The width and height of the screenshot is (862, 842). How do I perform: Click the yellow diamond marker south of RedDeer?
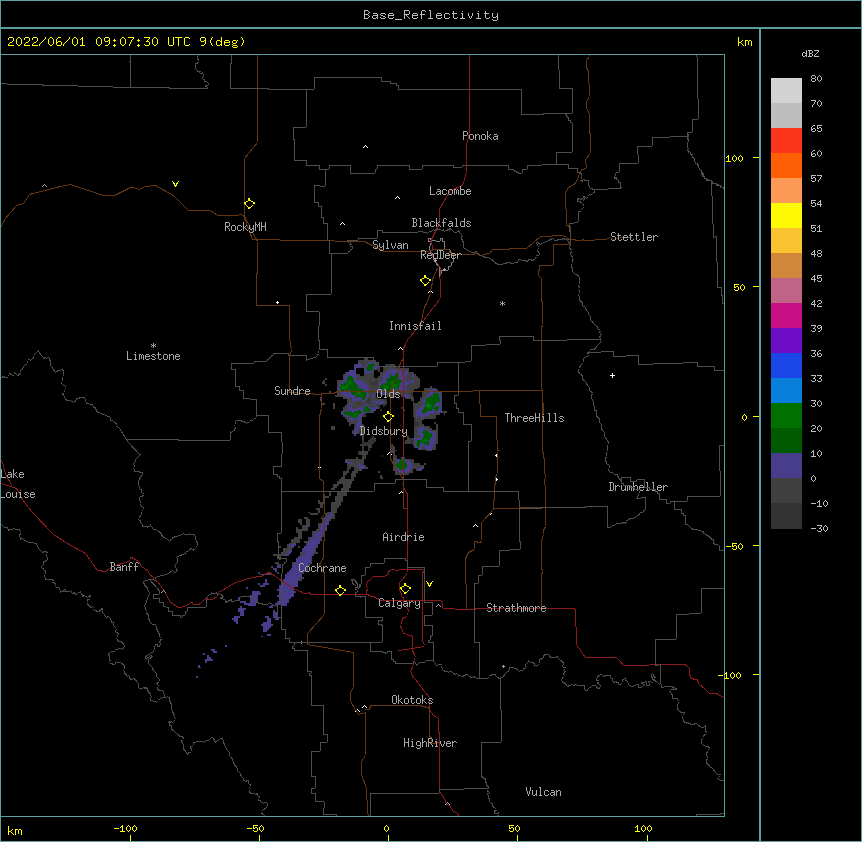point(426,281)
